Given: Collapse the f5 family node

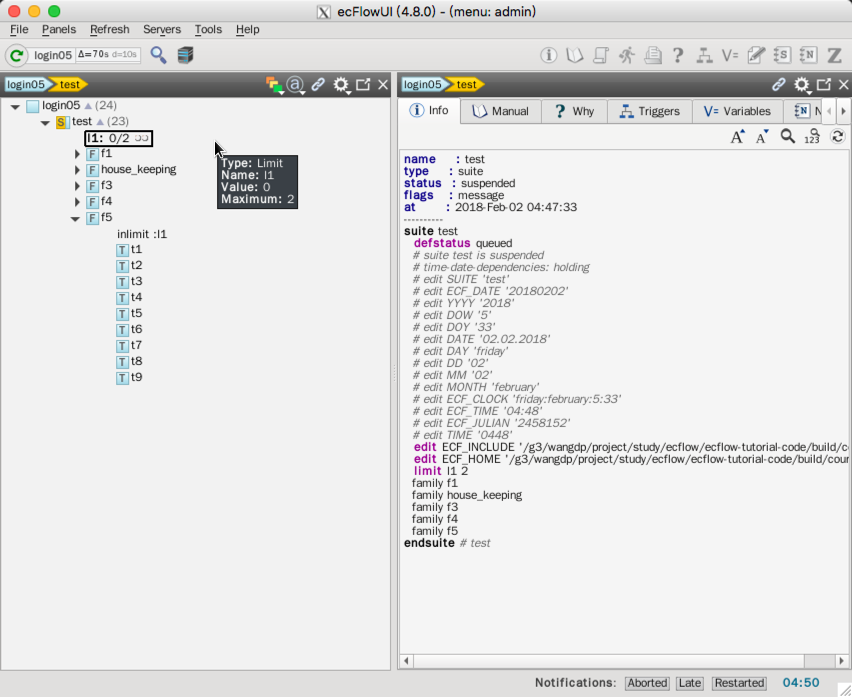Looking at the screenshot, I should point(76,219).
